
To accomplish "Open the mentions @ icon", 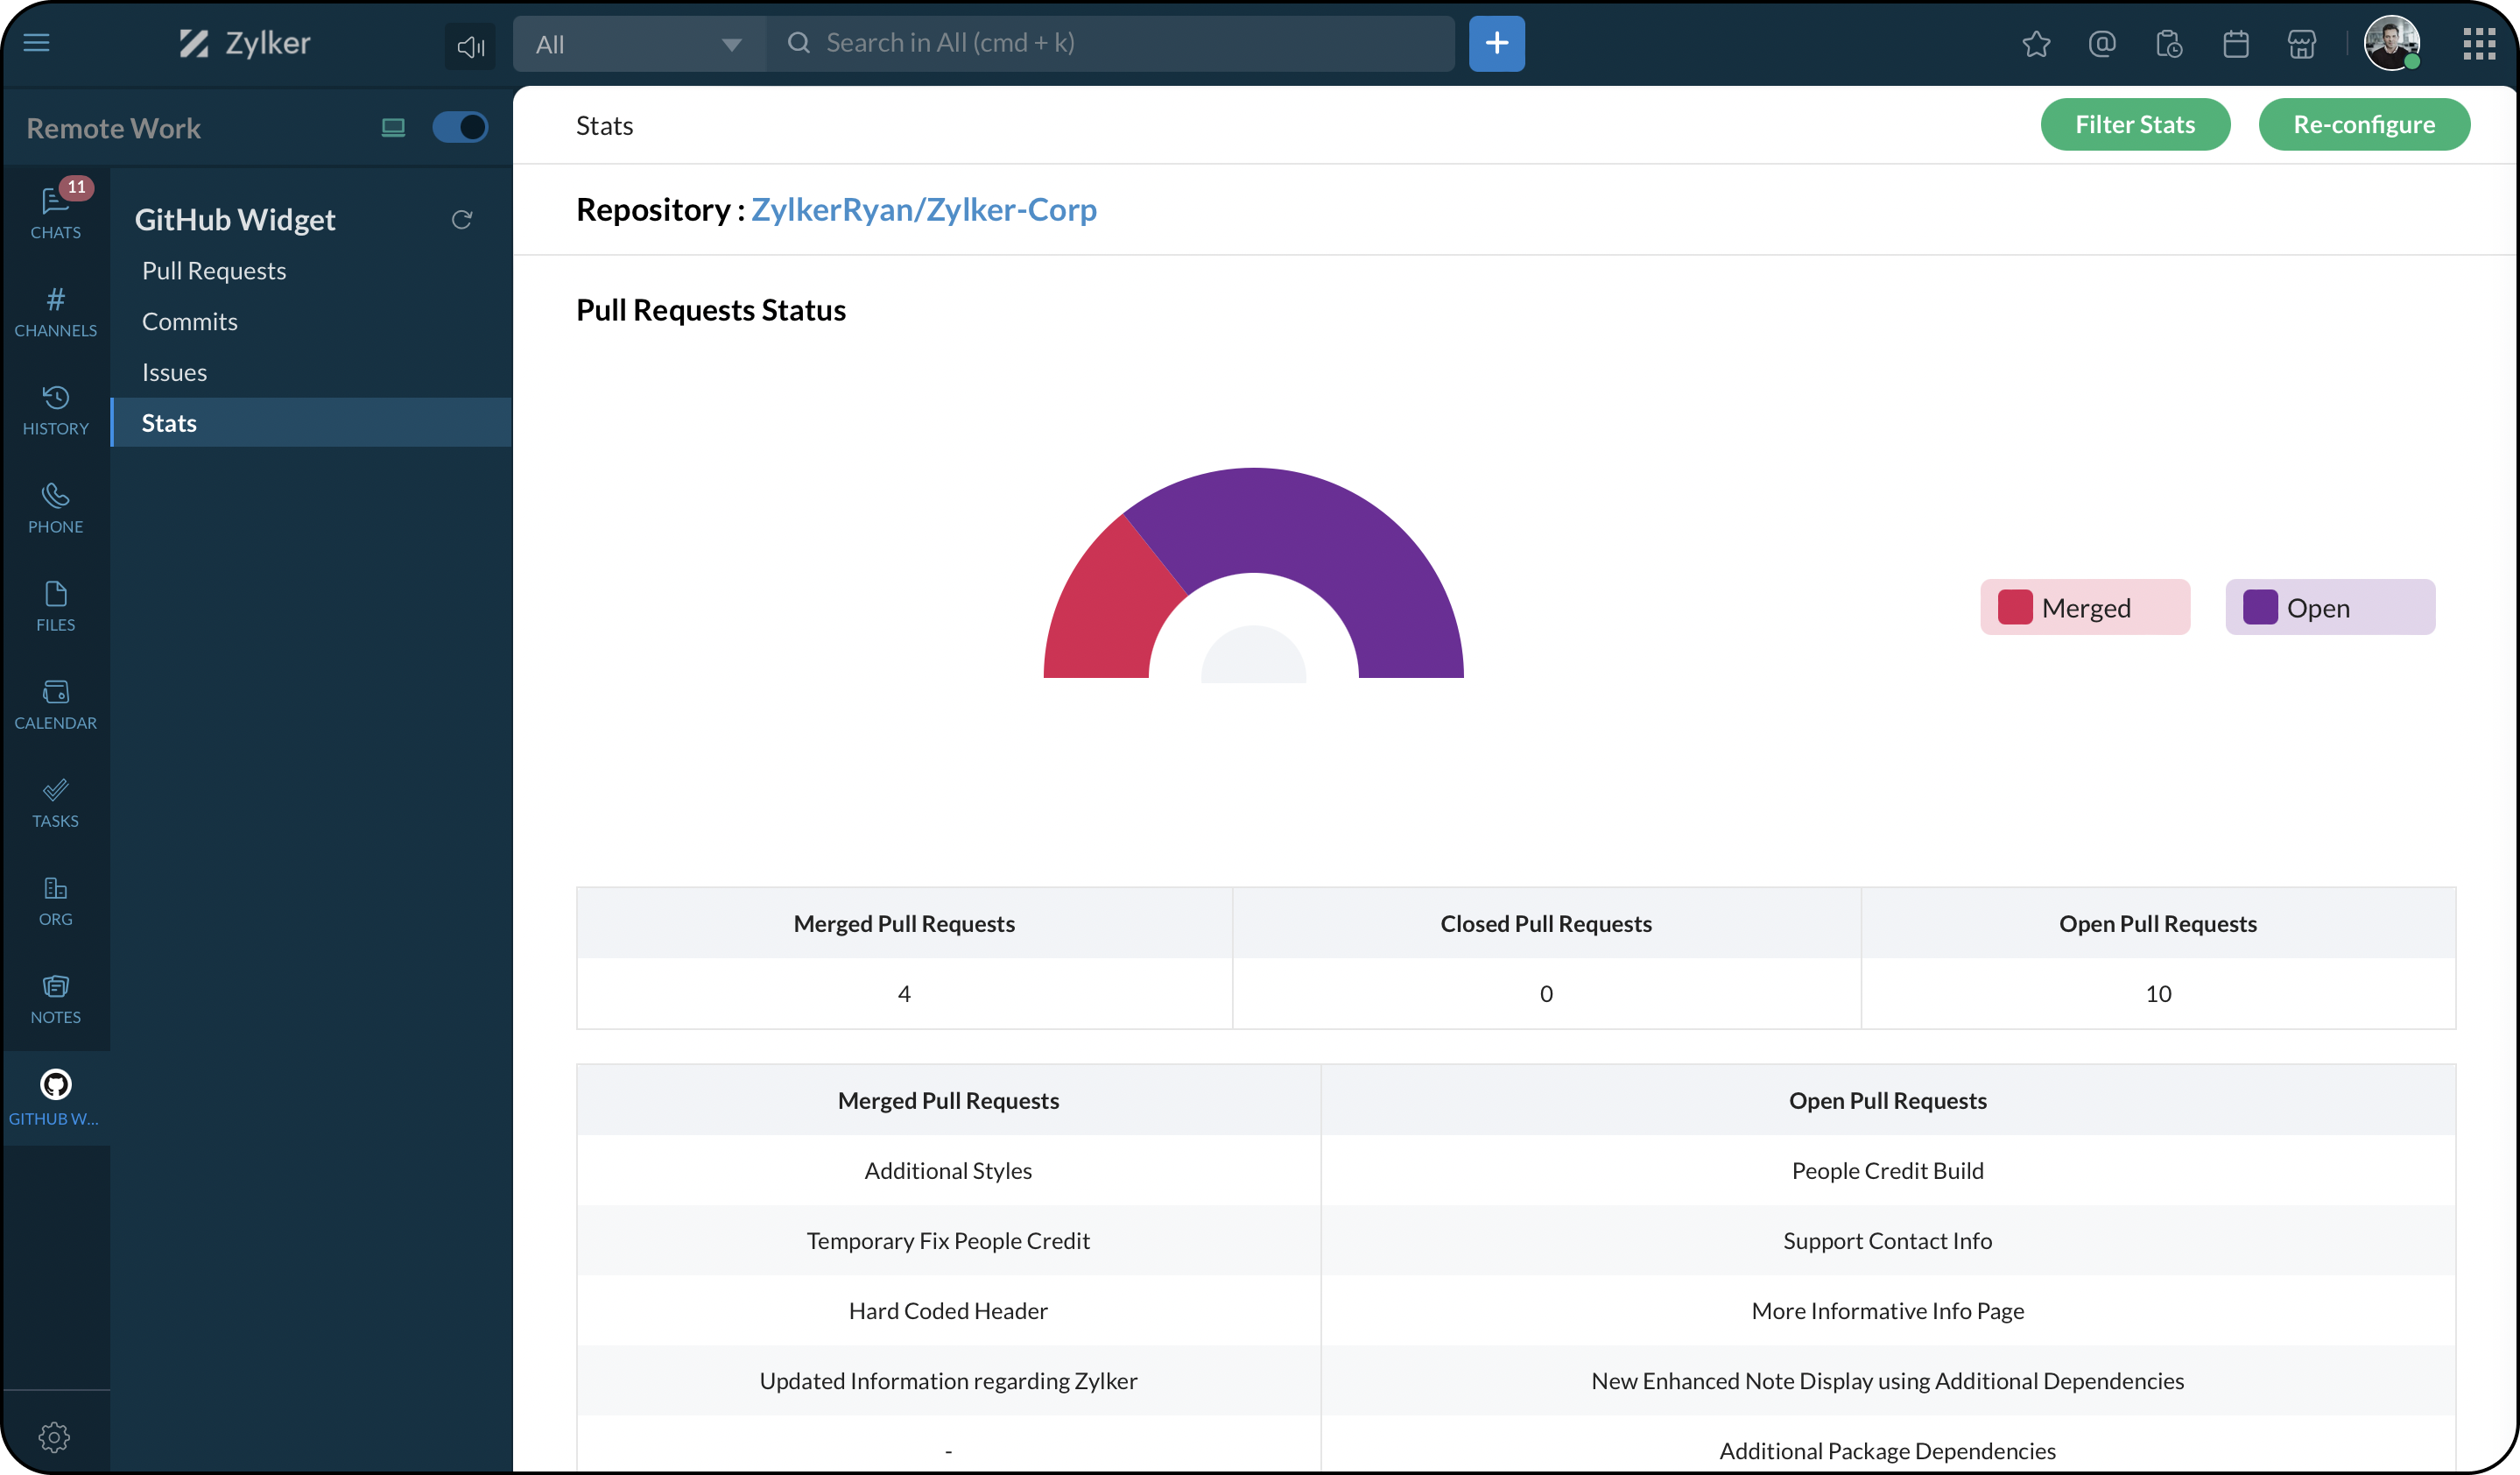I will point(2102,44).
